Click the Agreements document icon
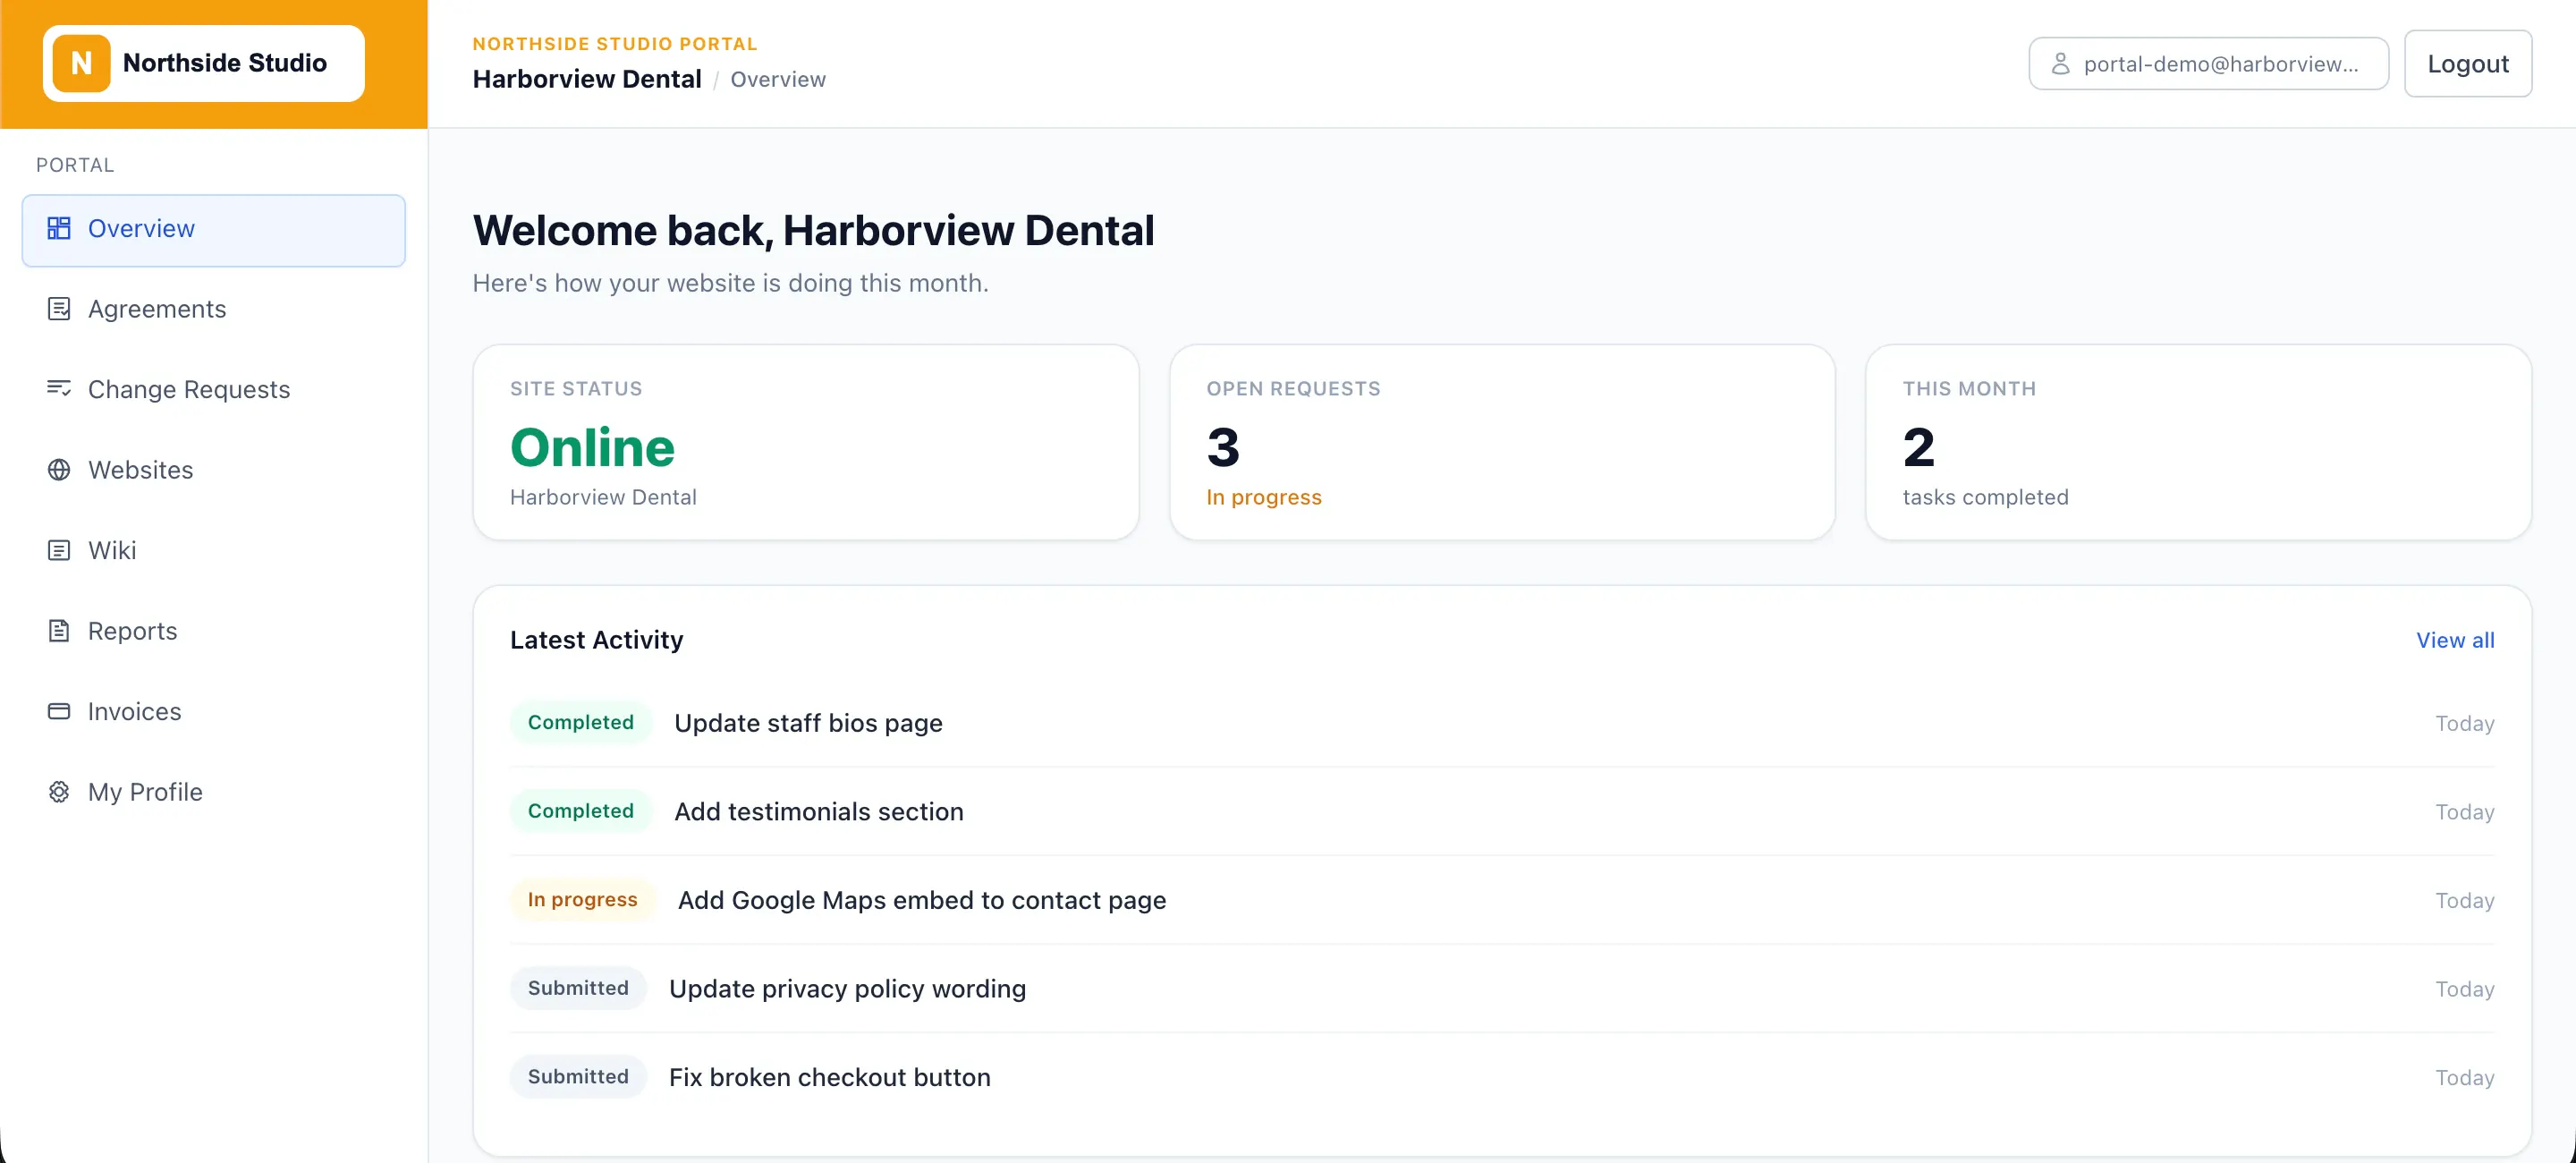This screenshot has height=1163, width=2576. [x=59, y=309]
